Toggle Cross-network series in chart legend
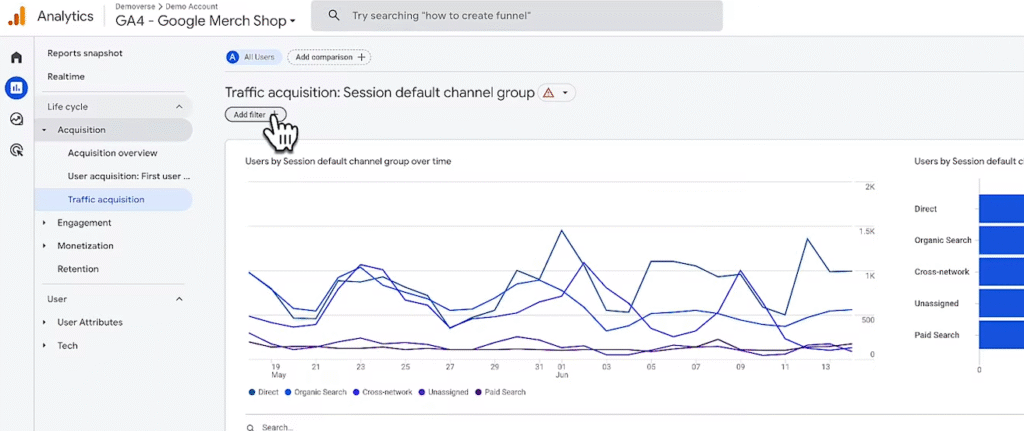Viewport: 1024px width, 431px height. tap(382, 392)
